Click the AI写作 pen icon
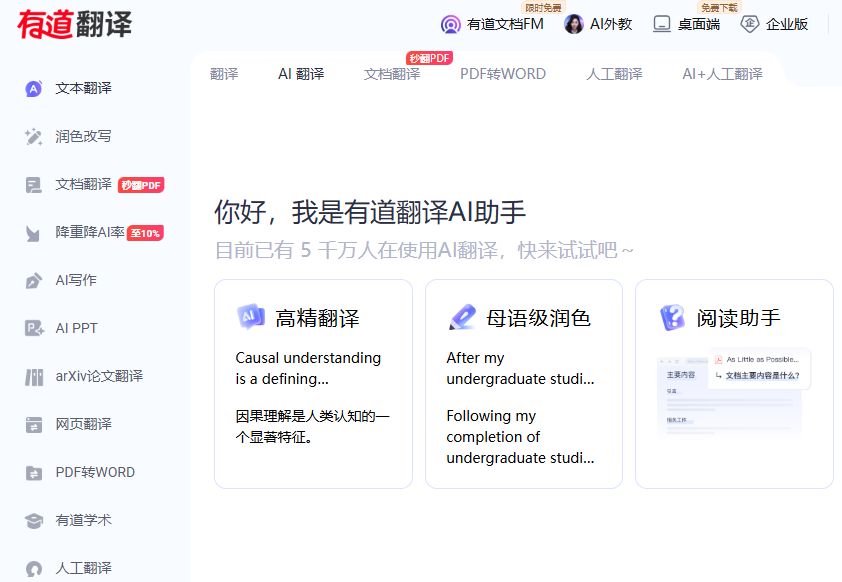Screen dimensions: 842x582 coord(34,280)
